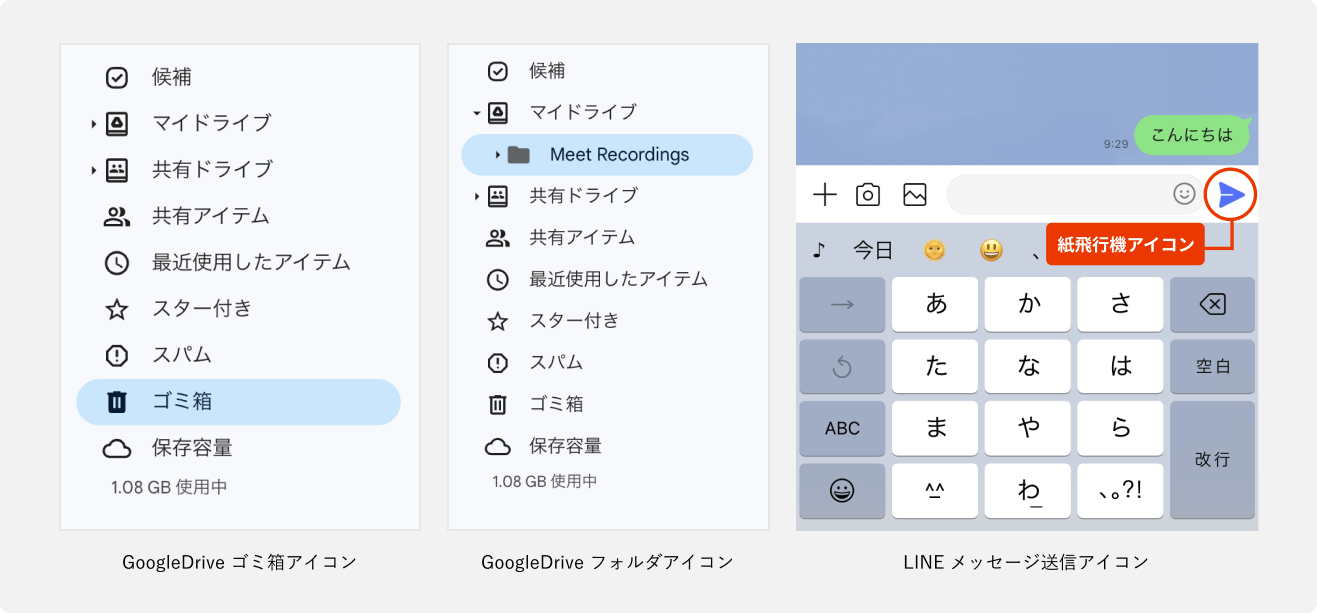
Task: Open スター付き label in left panel
Action: [202, 309]
